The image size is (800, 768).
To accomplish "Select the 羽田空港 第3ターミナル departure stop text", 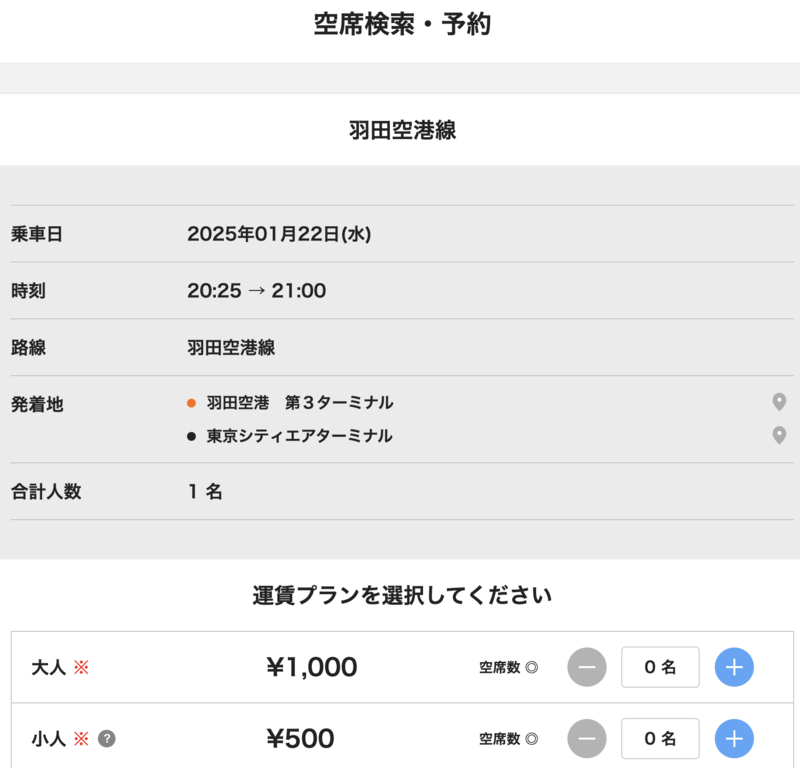I will click(x=300, y=403).
